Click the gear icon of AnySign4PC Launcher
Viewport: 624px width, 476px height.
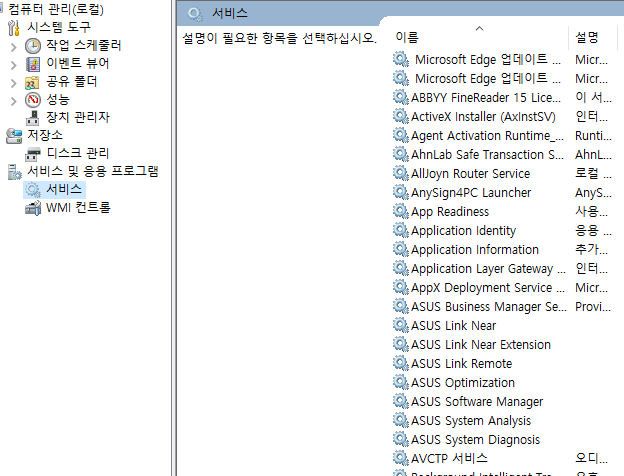coord(401,192)
